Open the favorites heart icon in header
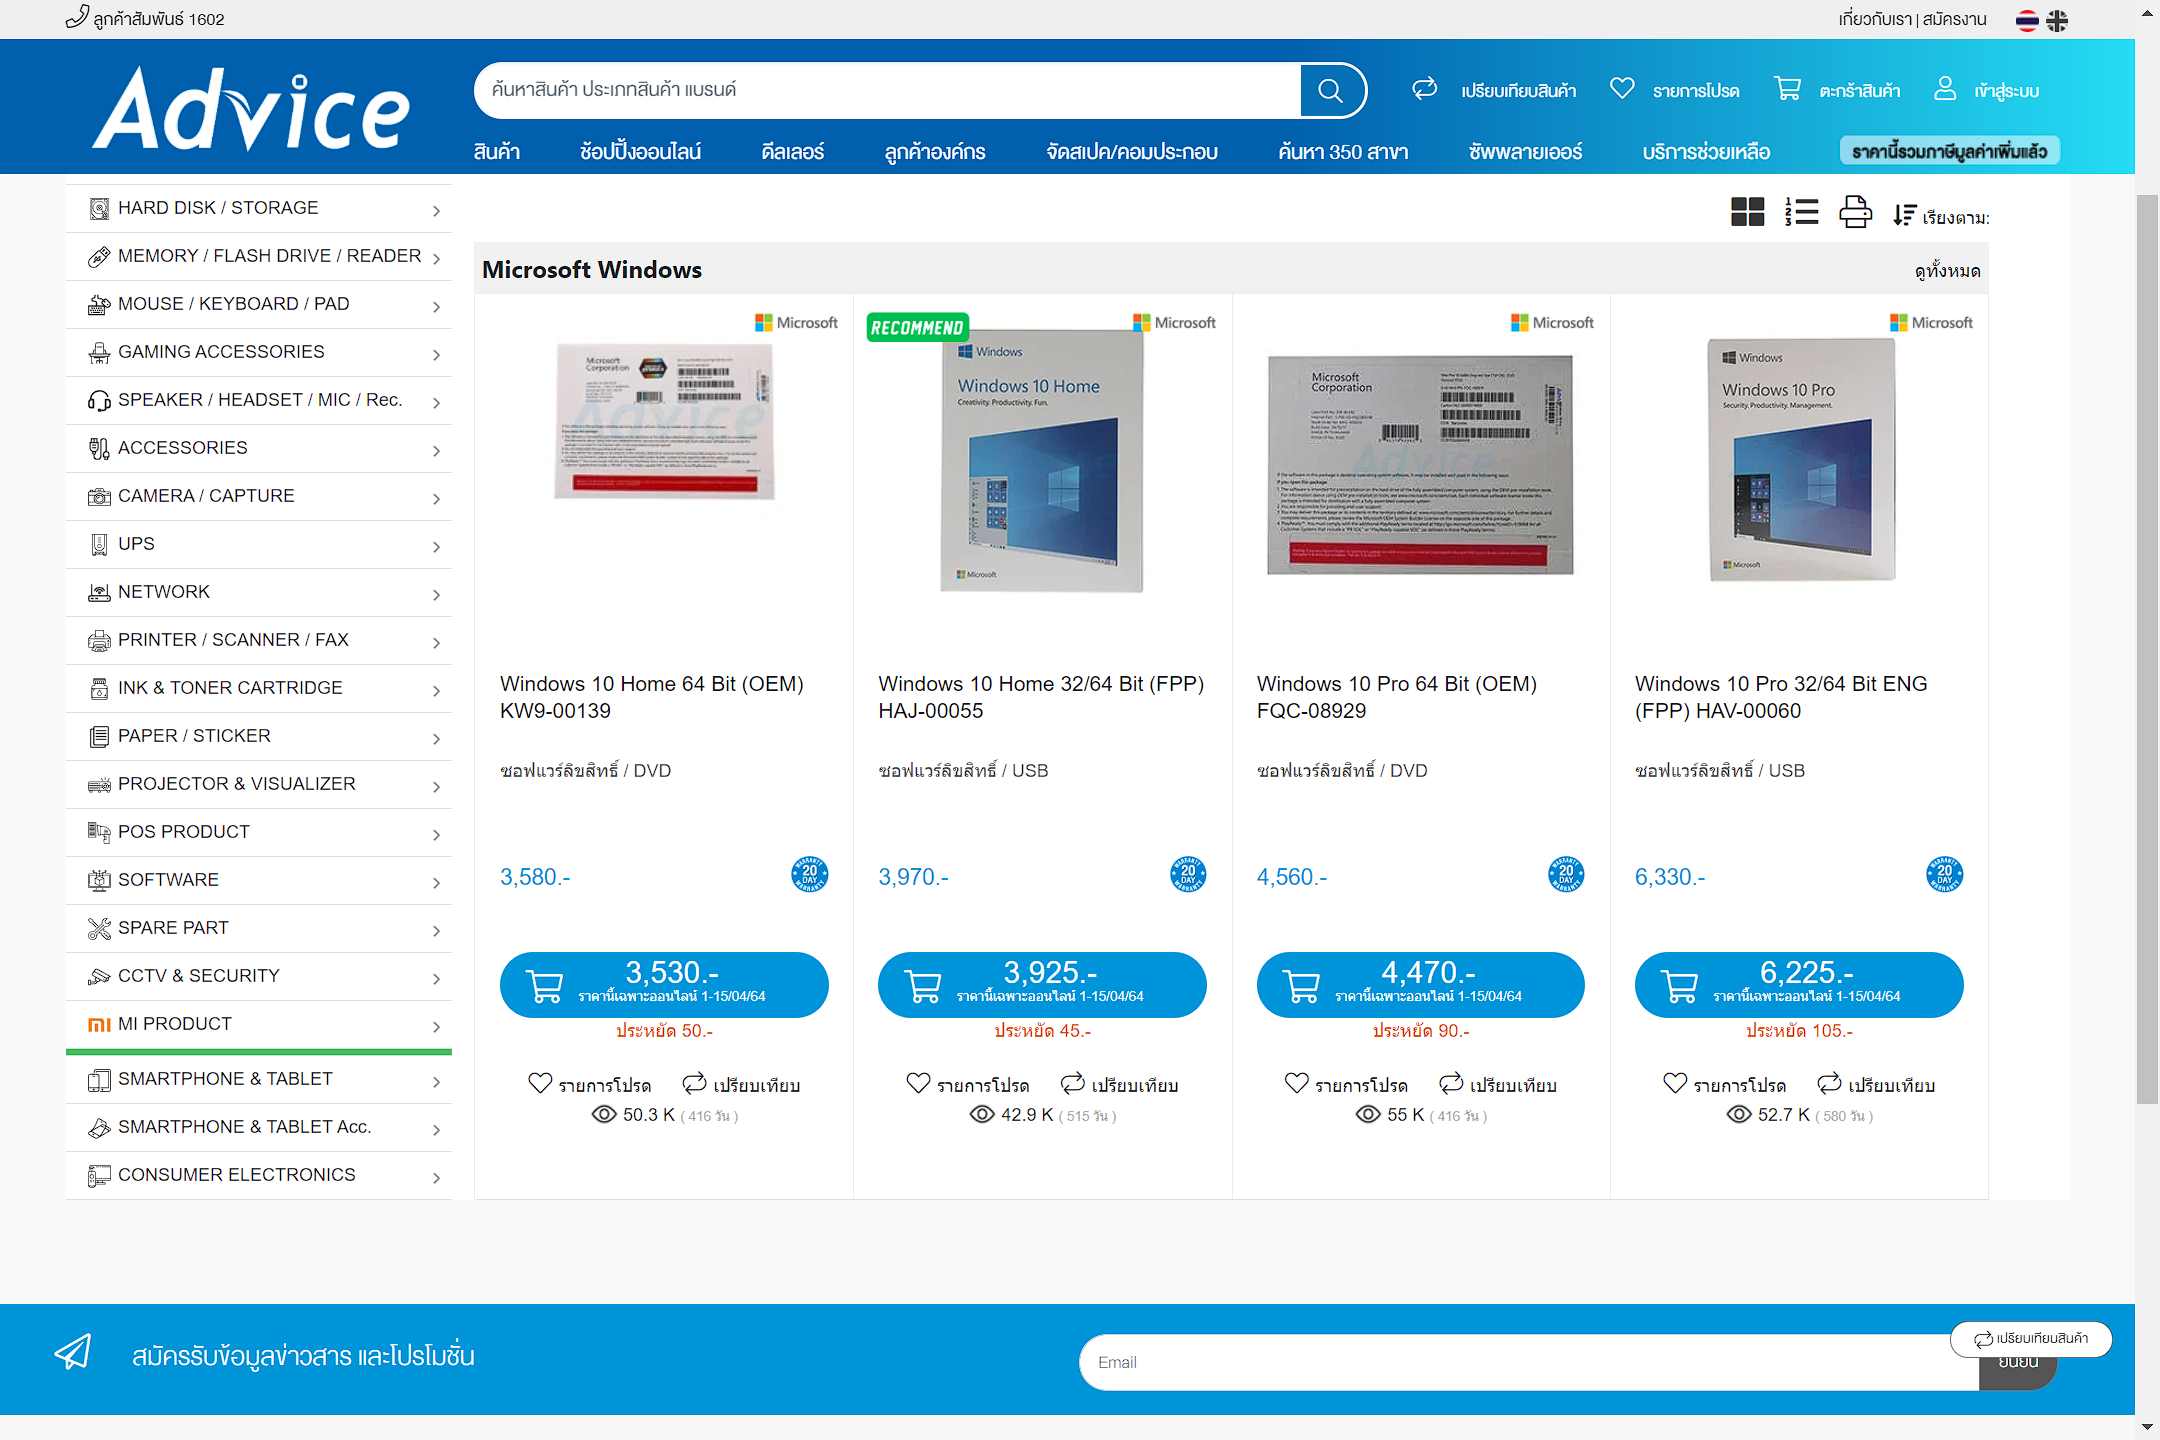The width and height of the screenshot is (2160, 1440). 1622,89
